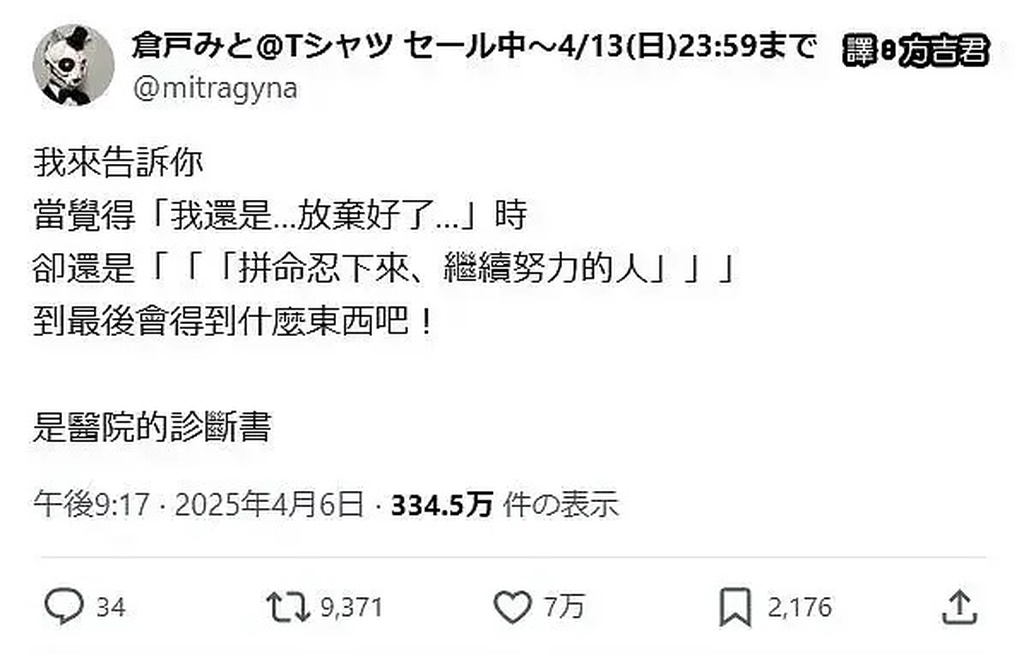Image resolution: width=1024 pixels, height=654 pixels.
Task: View the 2,176 bookmarks count
Action: point(799,608)
